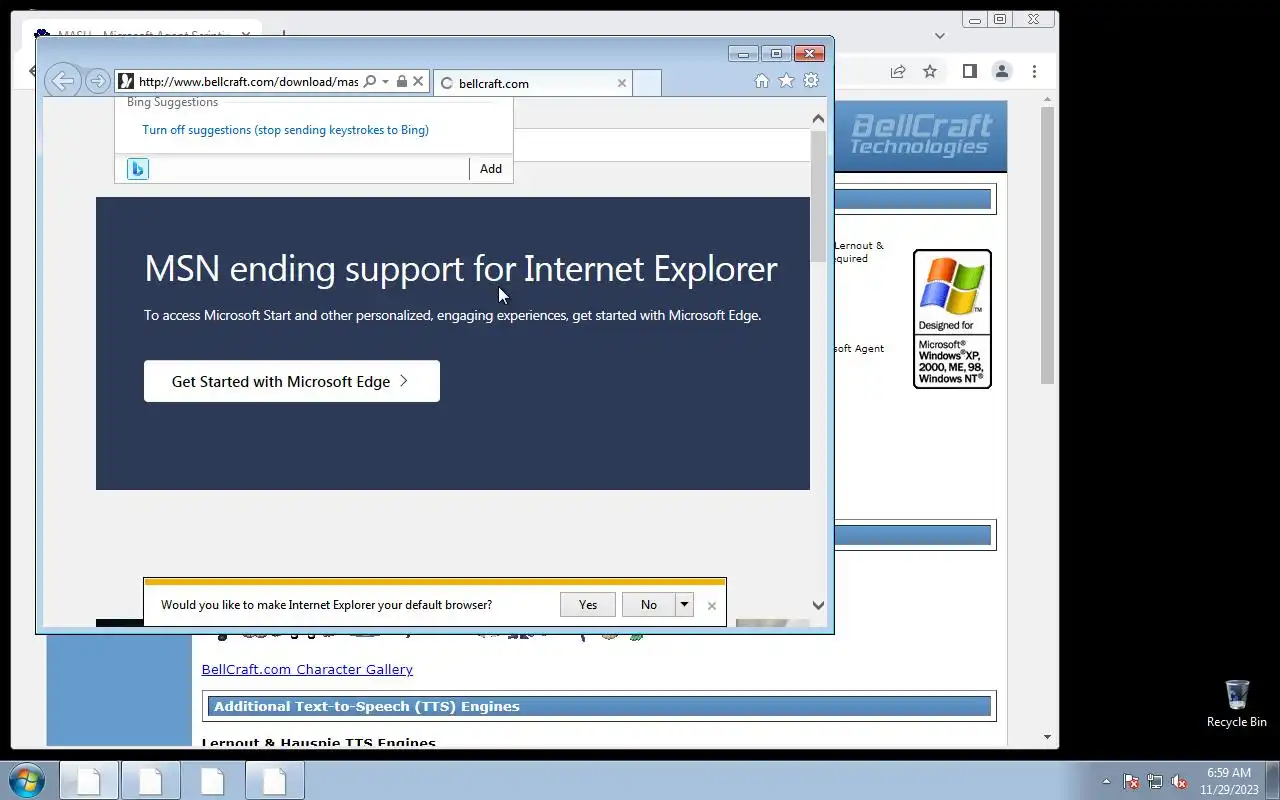Select the first taskbar document item
This screenshot has width=1280, height=800.
tap(89, 781)
